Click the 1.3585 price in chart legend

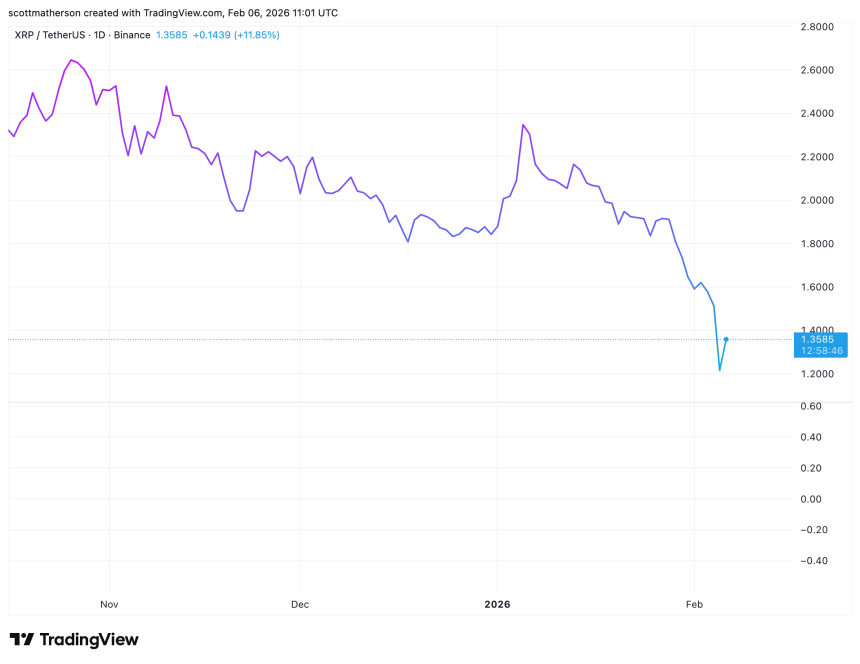click(173, 35)
